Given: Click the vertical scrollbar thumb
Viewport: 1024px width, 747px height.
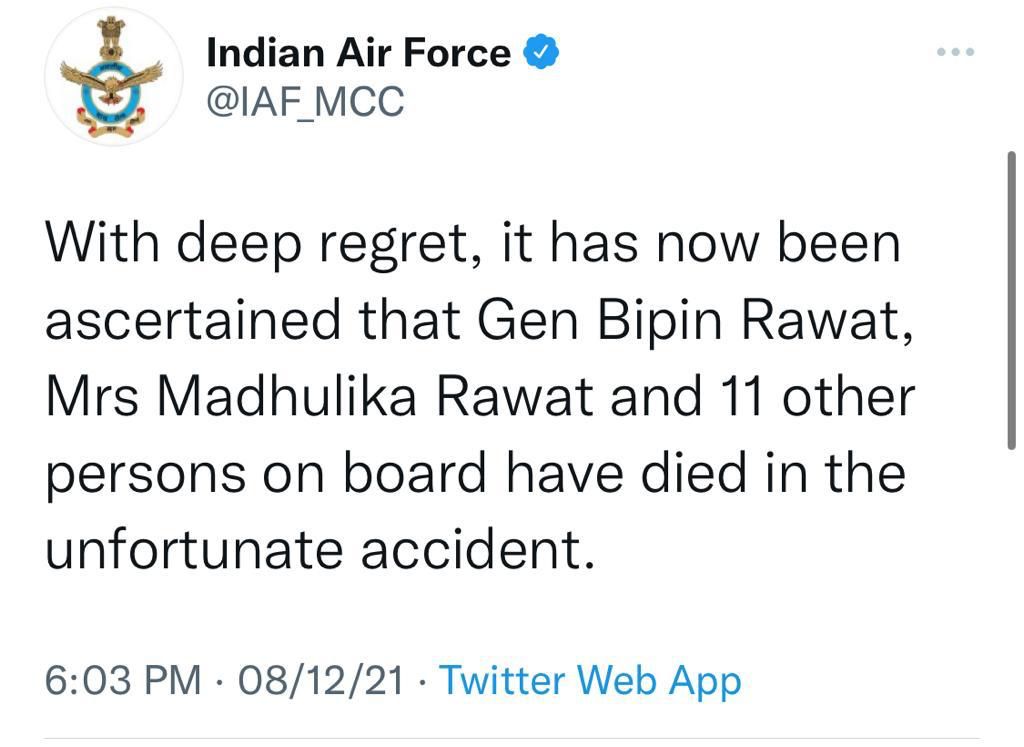Looking at the screenshot, I should (1011, 300).
